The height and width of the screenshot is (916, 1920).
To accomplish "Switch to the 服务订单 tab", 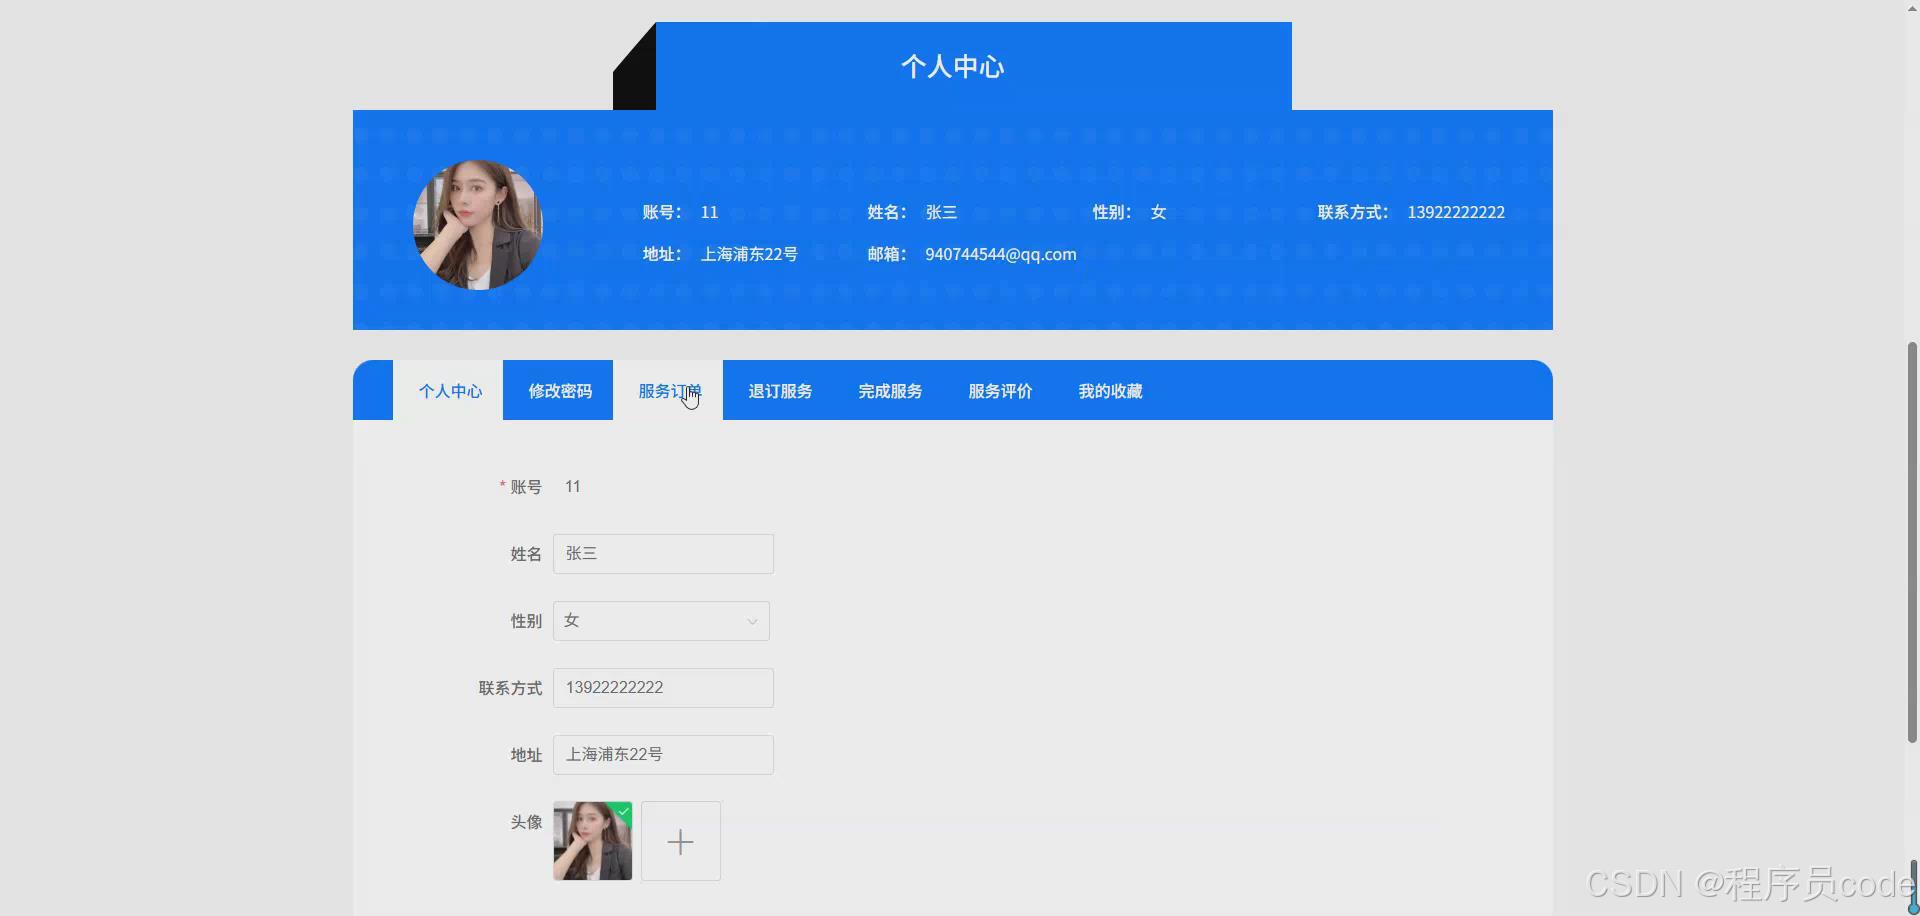I will (x=670, y=391).
